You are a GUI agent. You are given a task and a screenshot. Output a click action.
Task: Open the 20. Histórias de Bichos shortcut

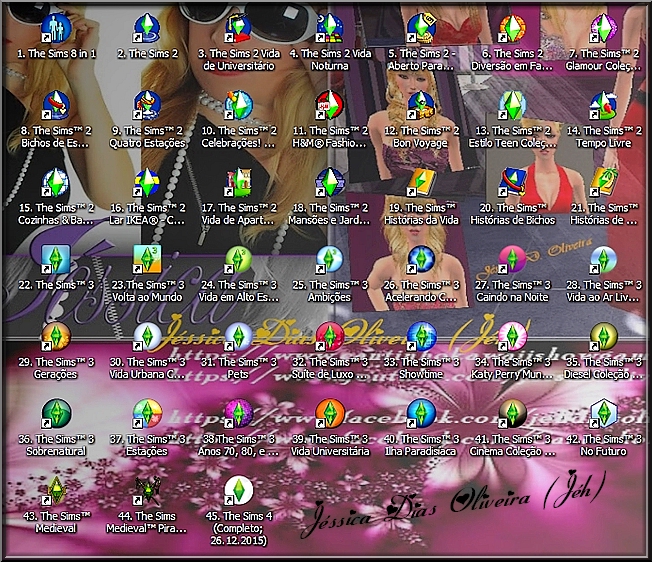pos(512,182)
